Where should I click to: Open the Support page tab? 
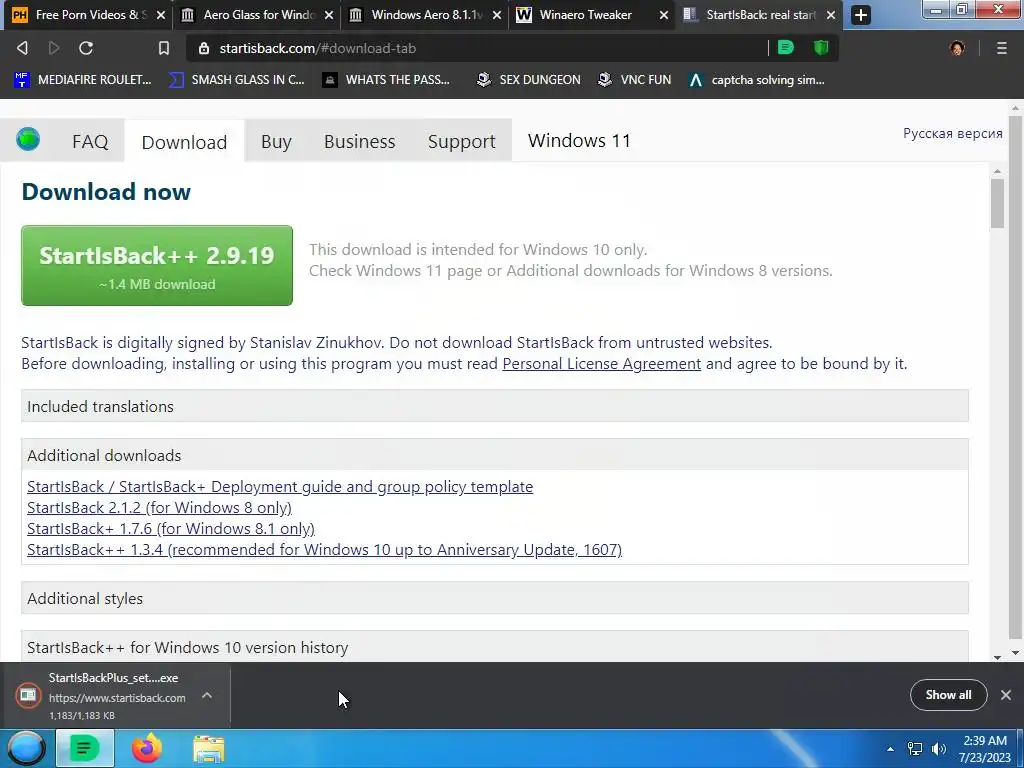click(x=462, y=141)
